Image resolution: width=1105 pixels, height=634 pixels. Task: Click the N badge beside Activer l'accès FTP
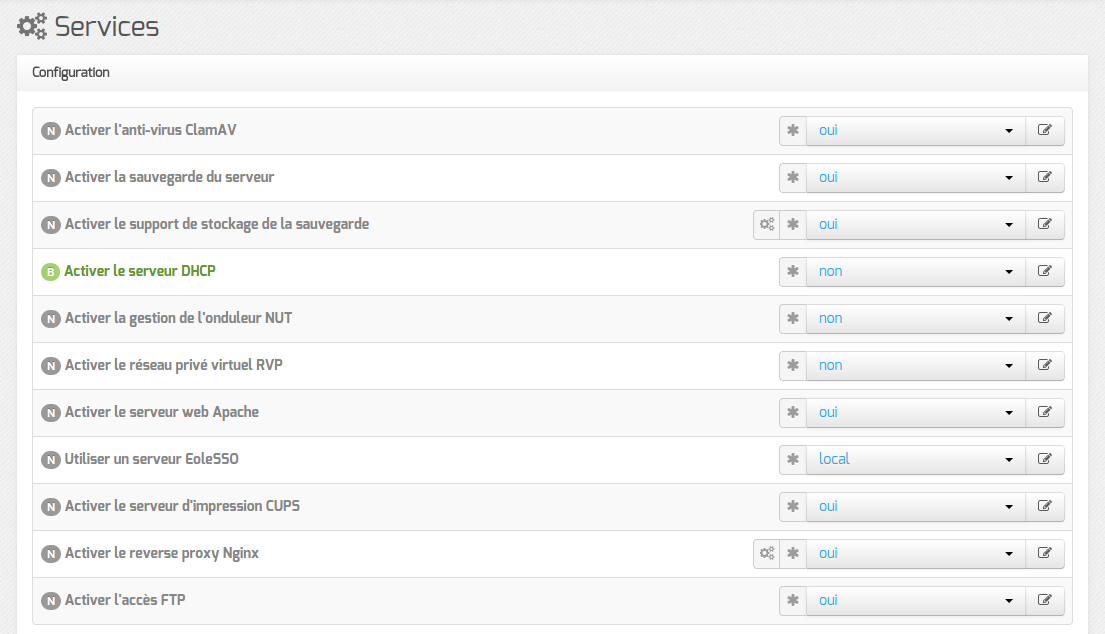pyautogui.click(x=50, y=601)
